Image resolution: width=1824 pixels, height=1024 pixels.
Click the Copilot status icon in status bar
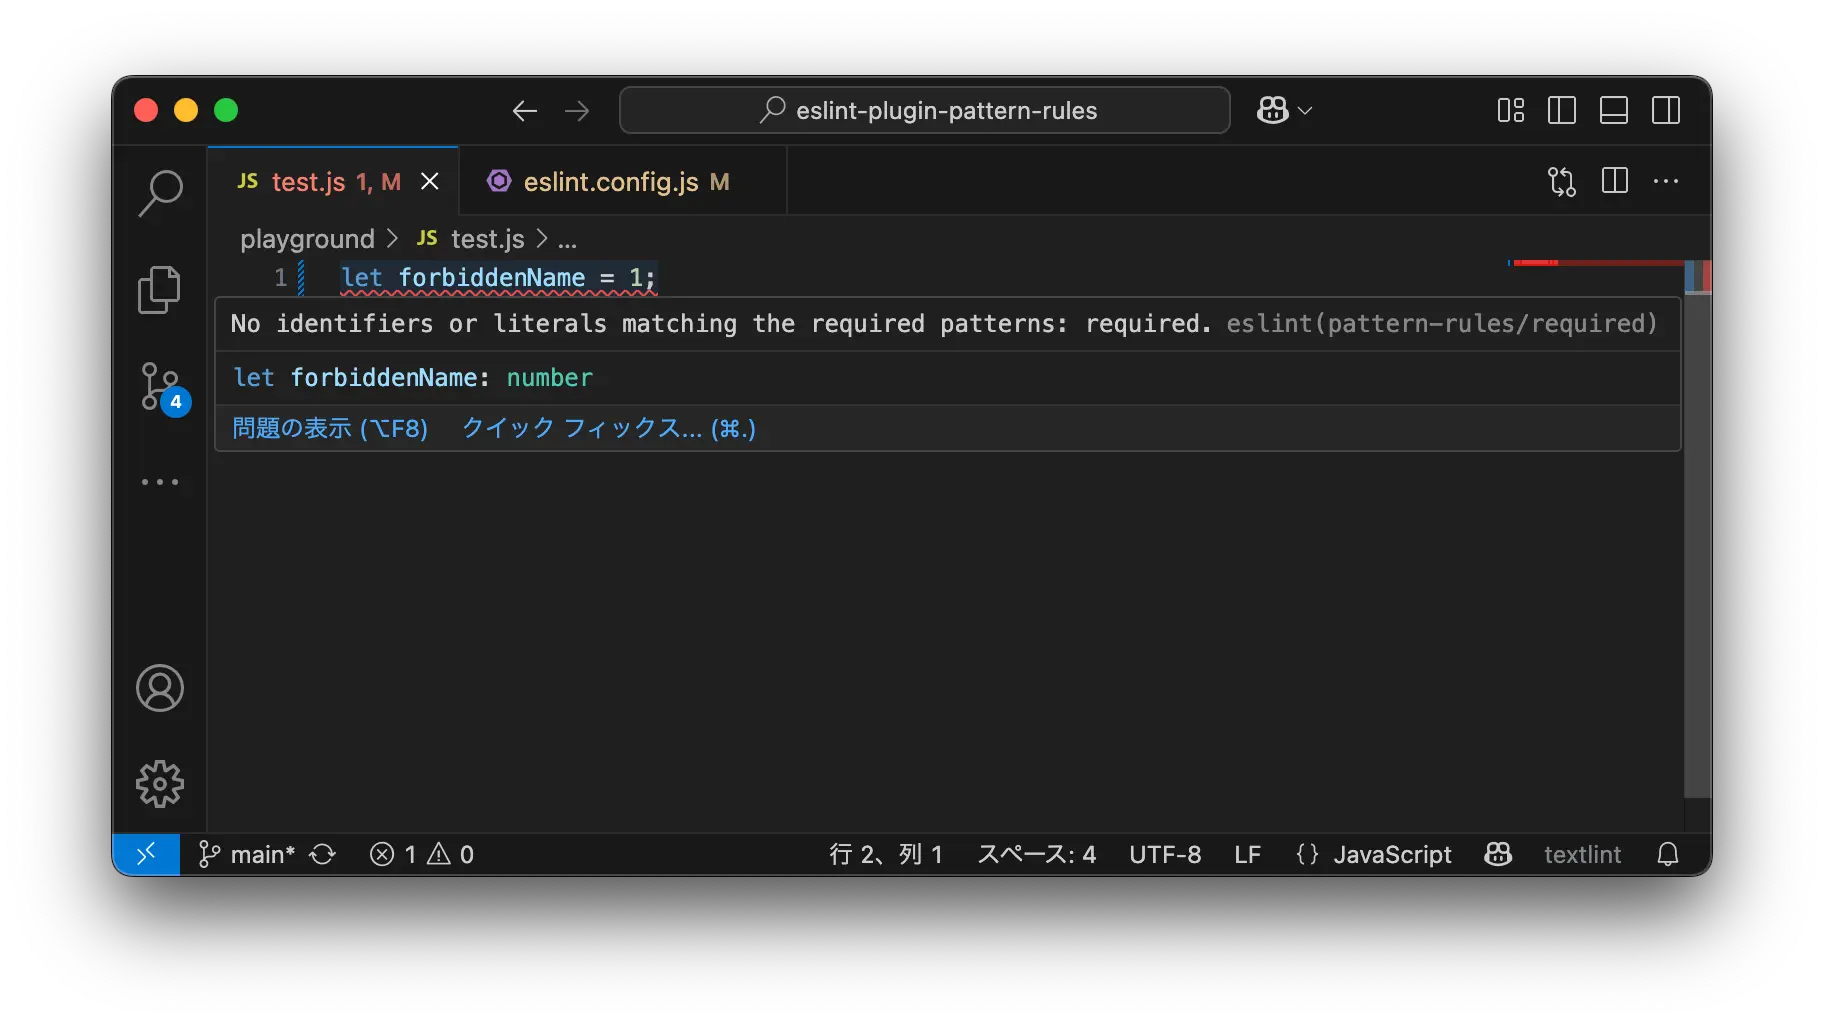(1498, 854)
